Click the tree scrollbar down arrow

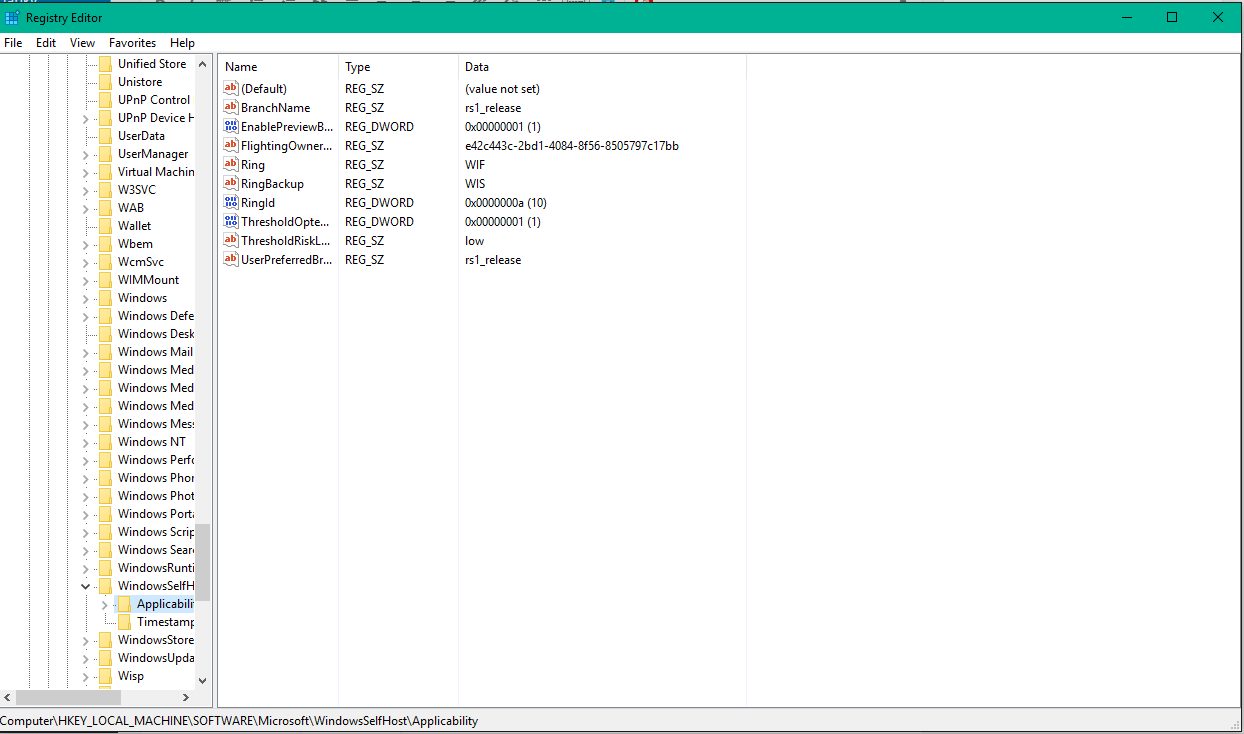(203, 680)
